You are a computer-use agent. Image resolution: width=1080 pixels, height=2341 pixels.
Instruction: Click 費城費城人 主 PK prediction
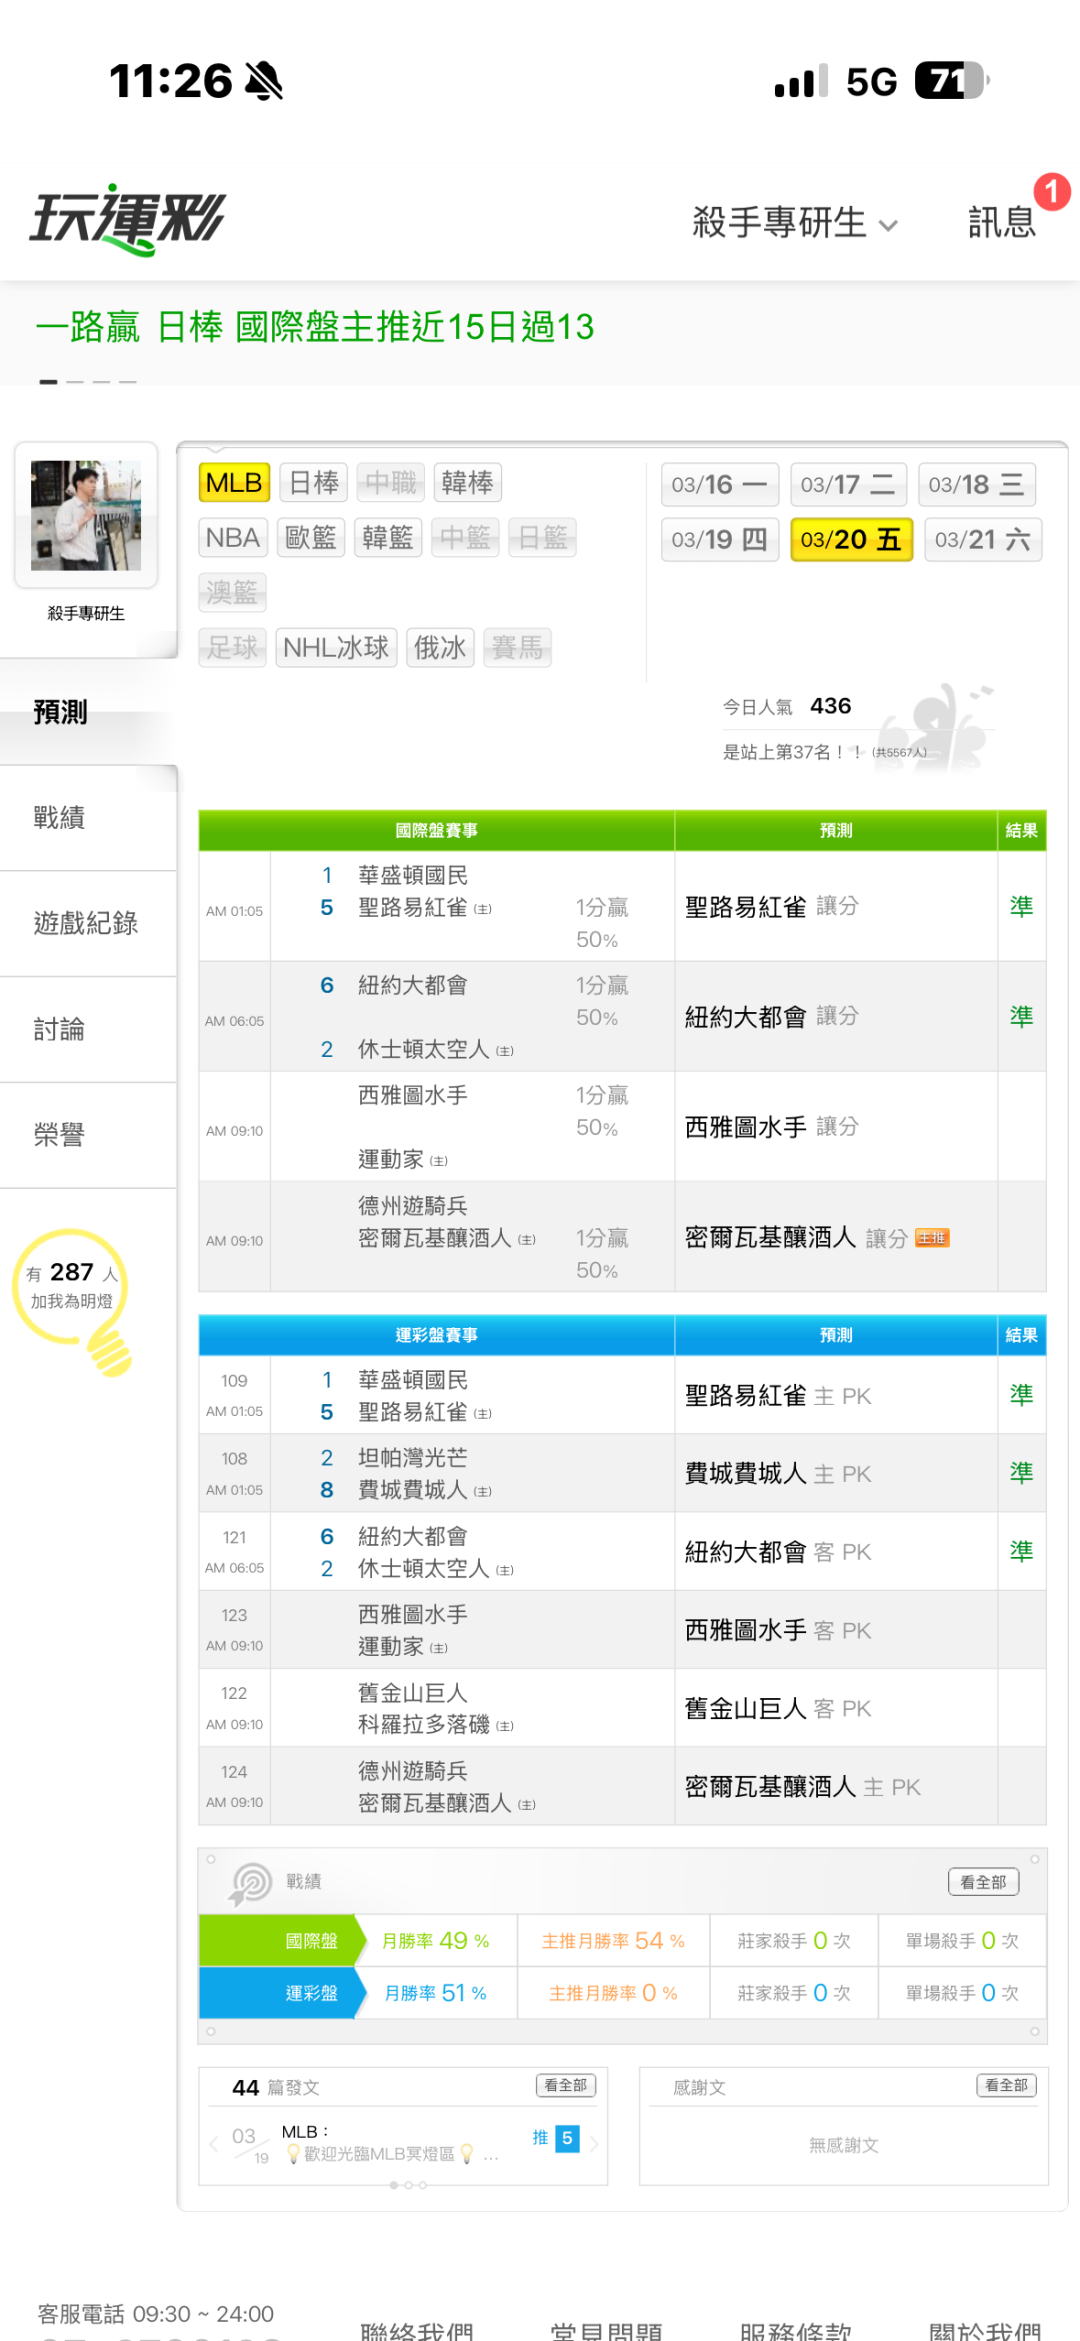point(778,1474)
